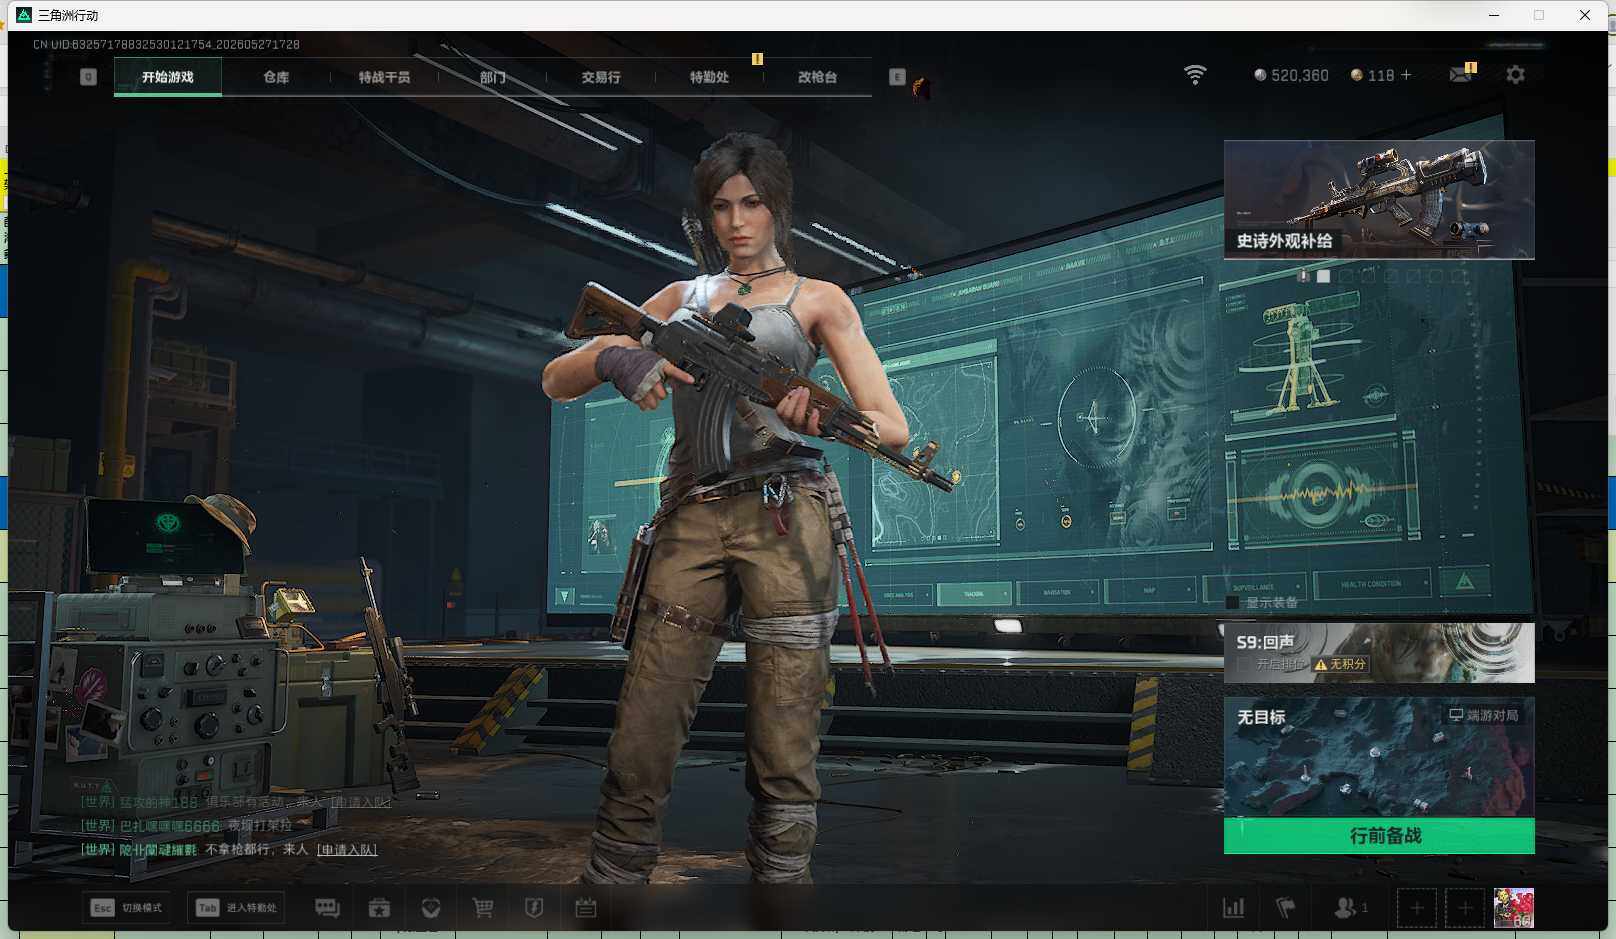
Task: Click the 巴扎嘿嘿嘿6666 chat message
Action: (x=186, y=826)
